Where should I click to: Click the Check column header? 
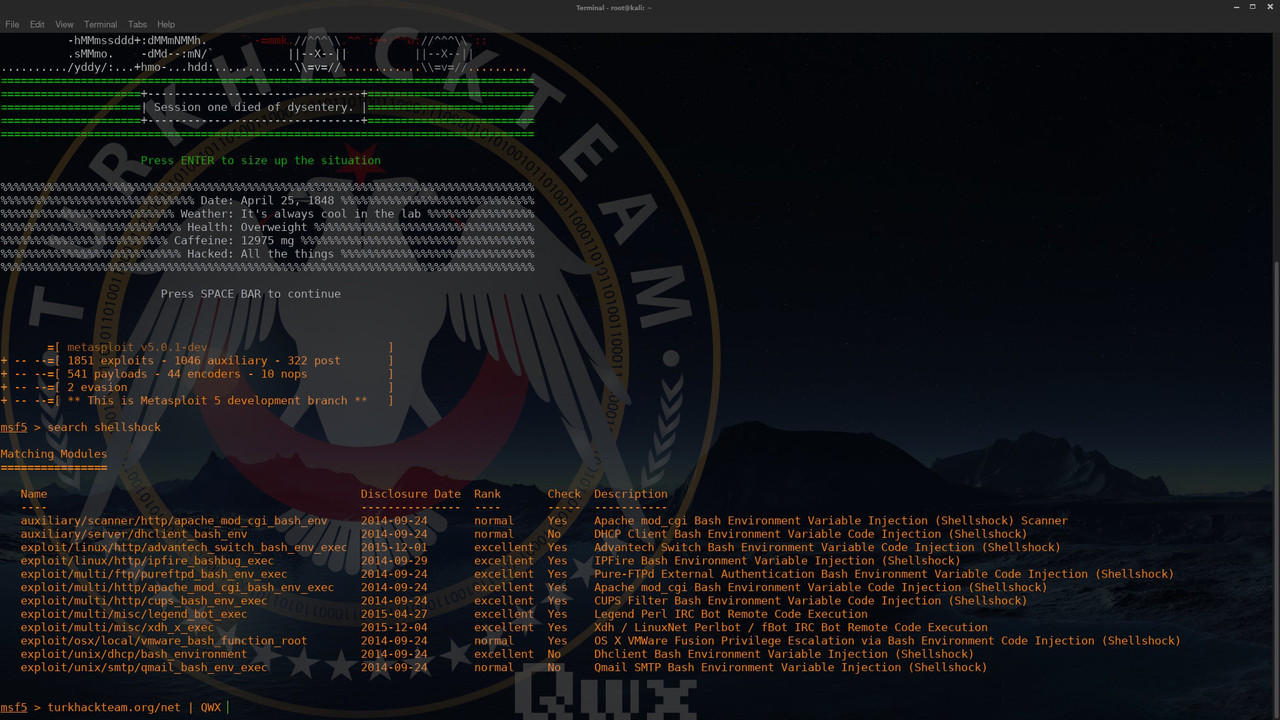564,494
